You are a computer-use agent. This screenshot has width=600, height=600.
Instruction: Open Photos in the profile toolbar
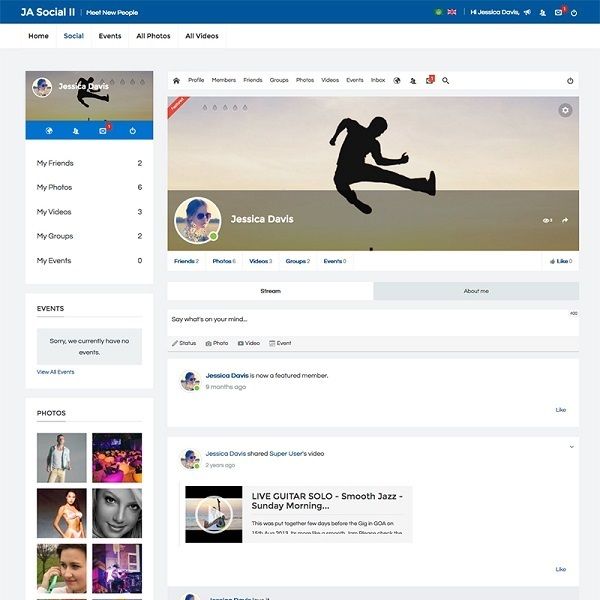tap(305, 80)
